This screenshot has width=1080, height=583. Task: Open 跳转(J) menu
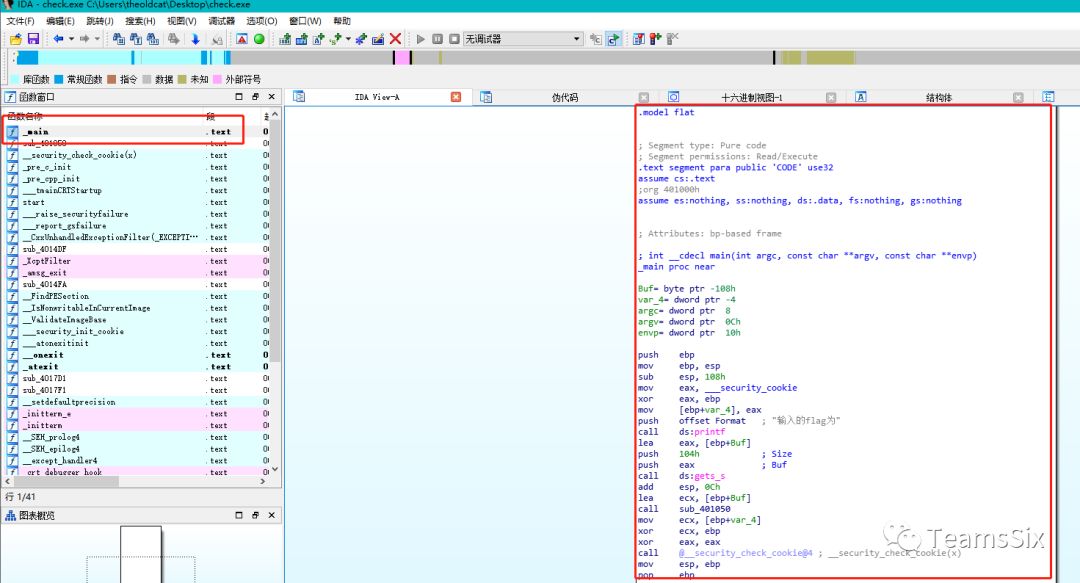tap(100, 21)
